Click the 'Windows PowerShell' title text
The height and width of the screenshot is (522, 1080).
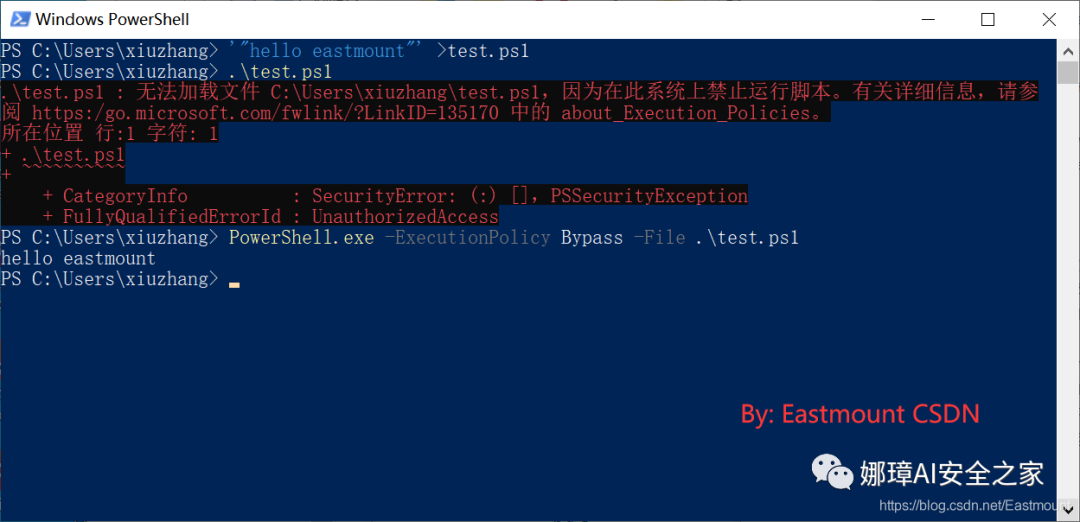(x=112, y=19)
